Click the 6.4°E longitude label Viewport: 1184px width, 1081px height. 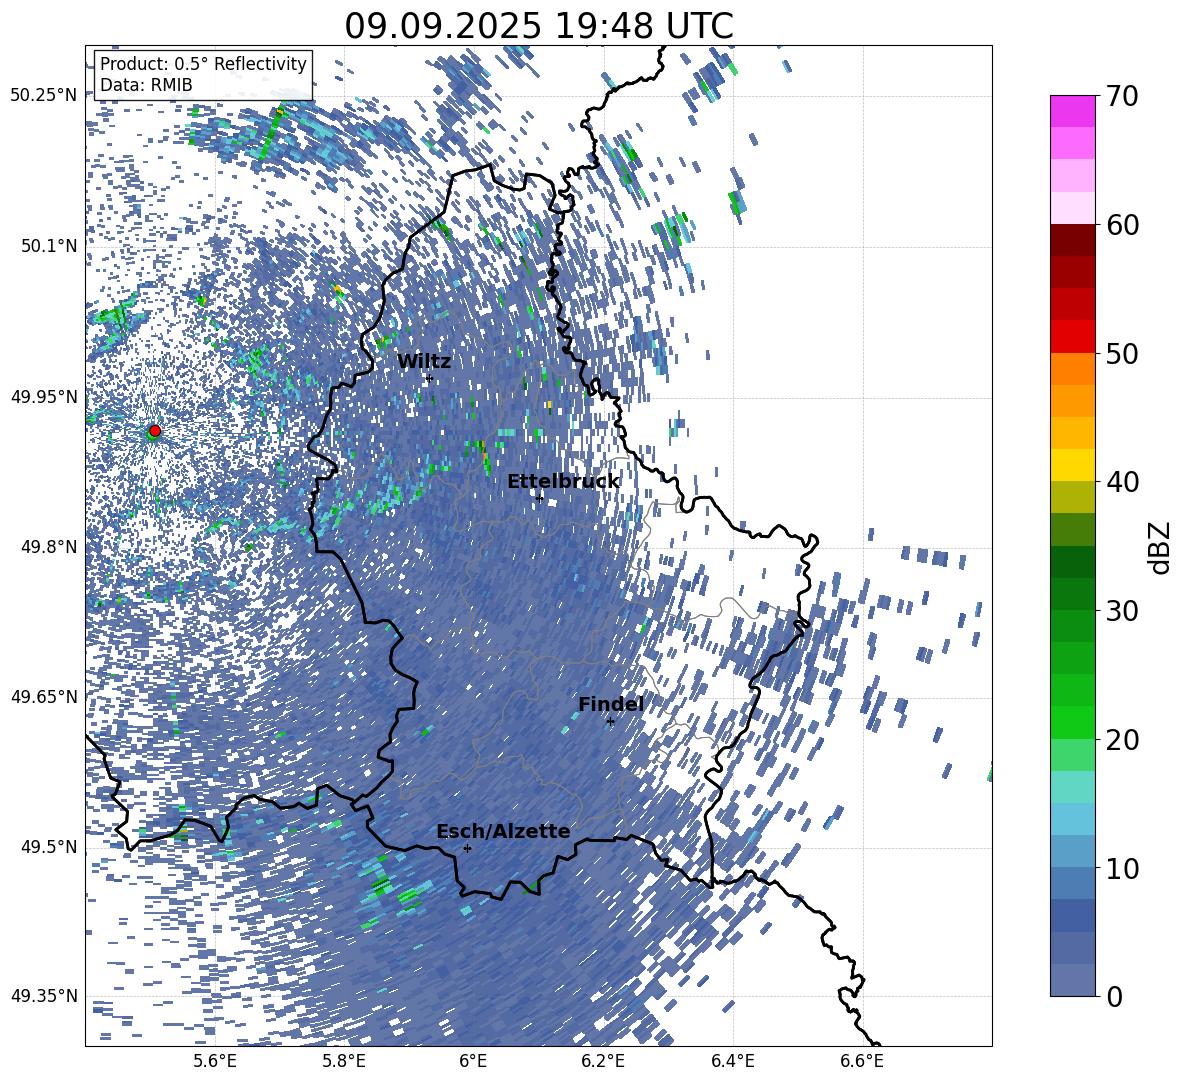732,1061
